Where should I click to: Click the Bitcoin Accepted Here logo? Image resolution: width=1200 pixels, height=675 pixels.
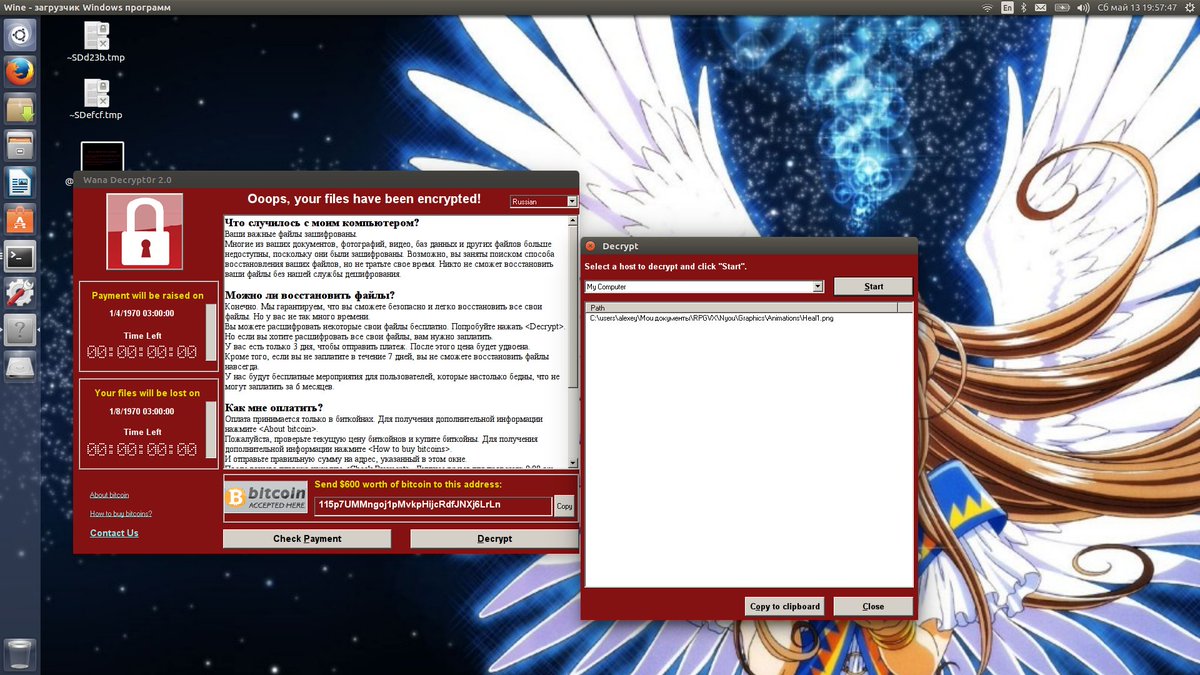coord(265,498)
